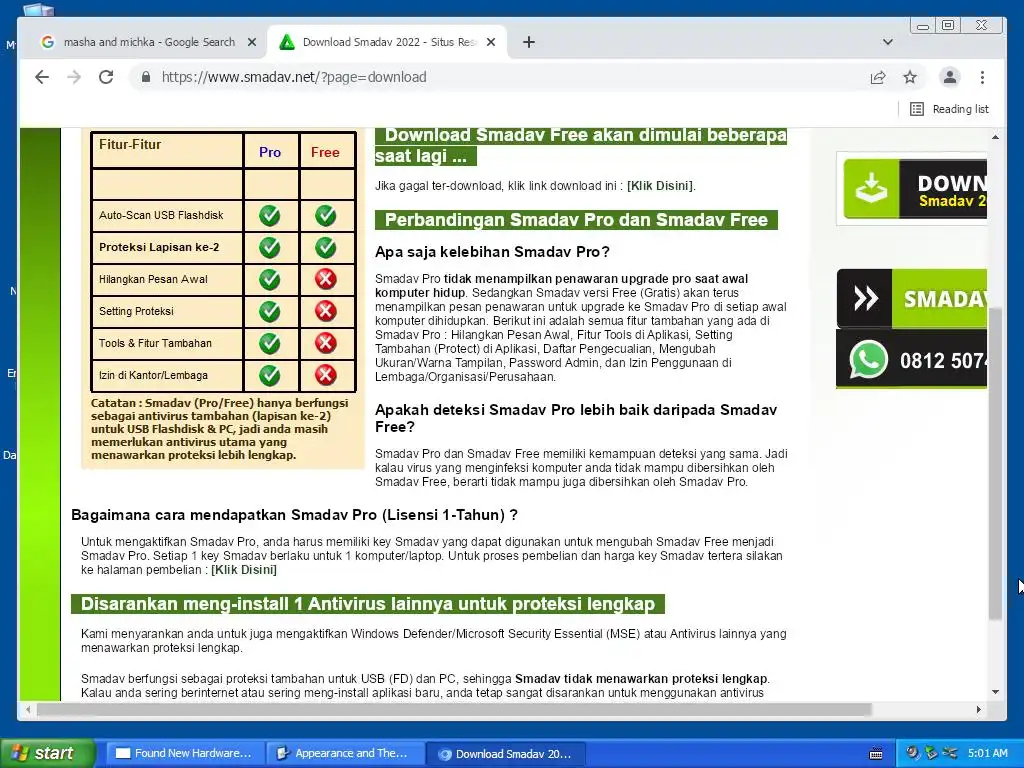
Task: Click green check for Proteksi Lapisan ke-2 Pro
Action: pyautogui.click(x=270, y=248)
